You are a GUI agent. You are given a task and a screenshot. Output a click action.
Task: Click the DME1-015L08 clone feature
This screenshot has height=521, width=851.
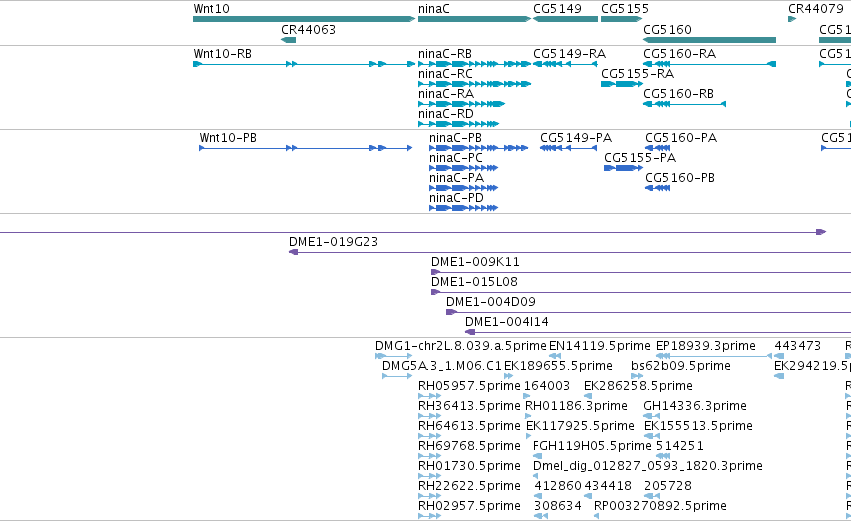point(641,293)
